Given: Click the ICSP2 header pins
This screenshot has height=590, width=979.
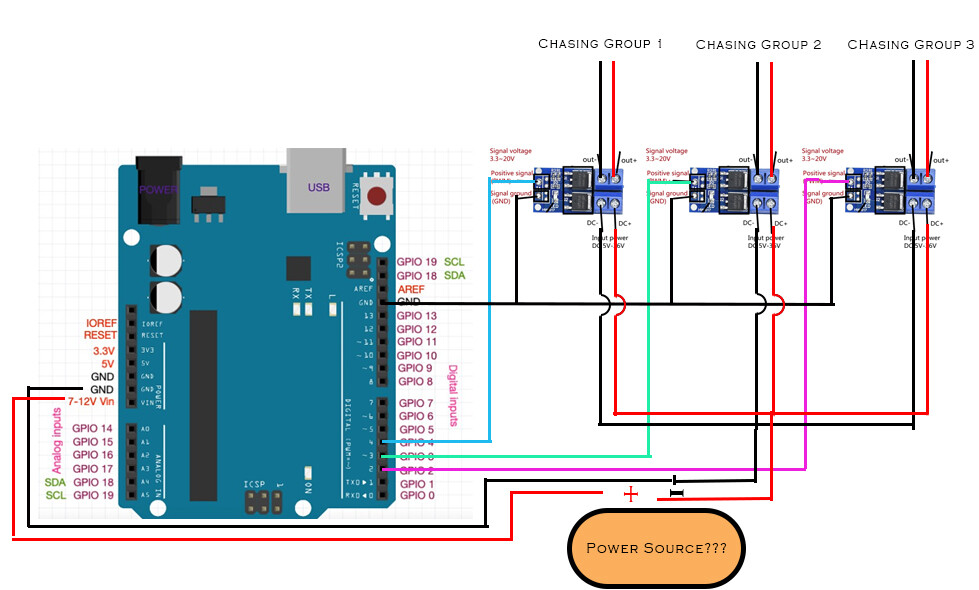Looking at the screenshot, I should click(358, 258).
